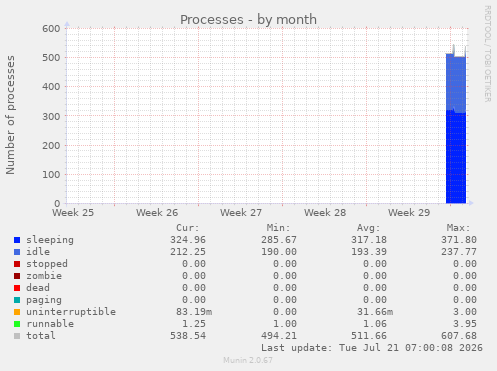The width and height of the screenshot is (497, 371).
Task: Click sleeping current value 324.96
Action: [188, 240]
